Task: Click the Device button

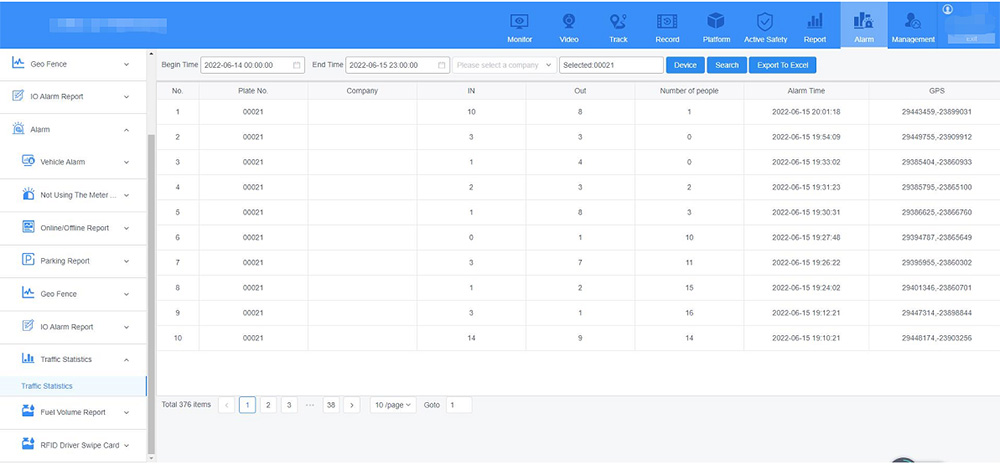Action: (685, 65)
